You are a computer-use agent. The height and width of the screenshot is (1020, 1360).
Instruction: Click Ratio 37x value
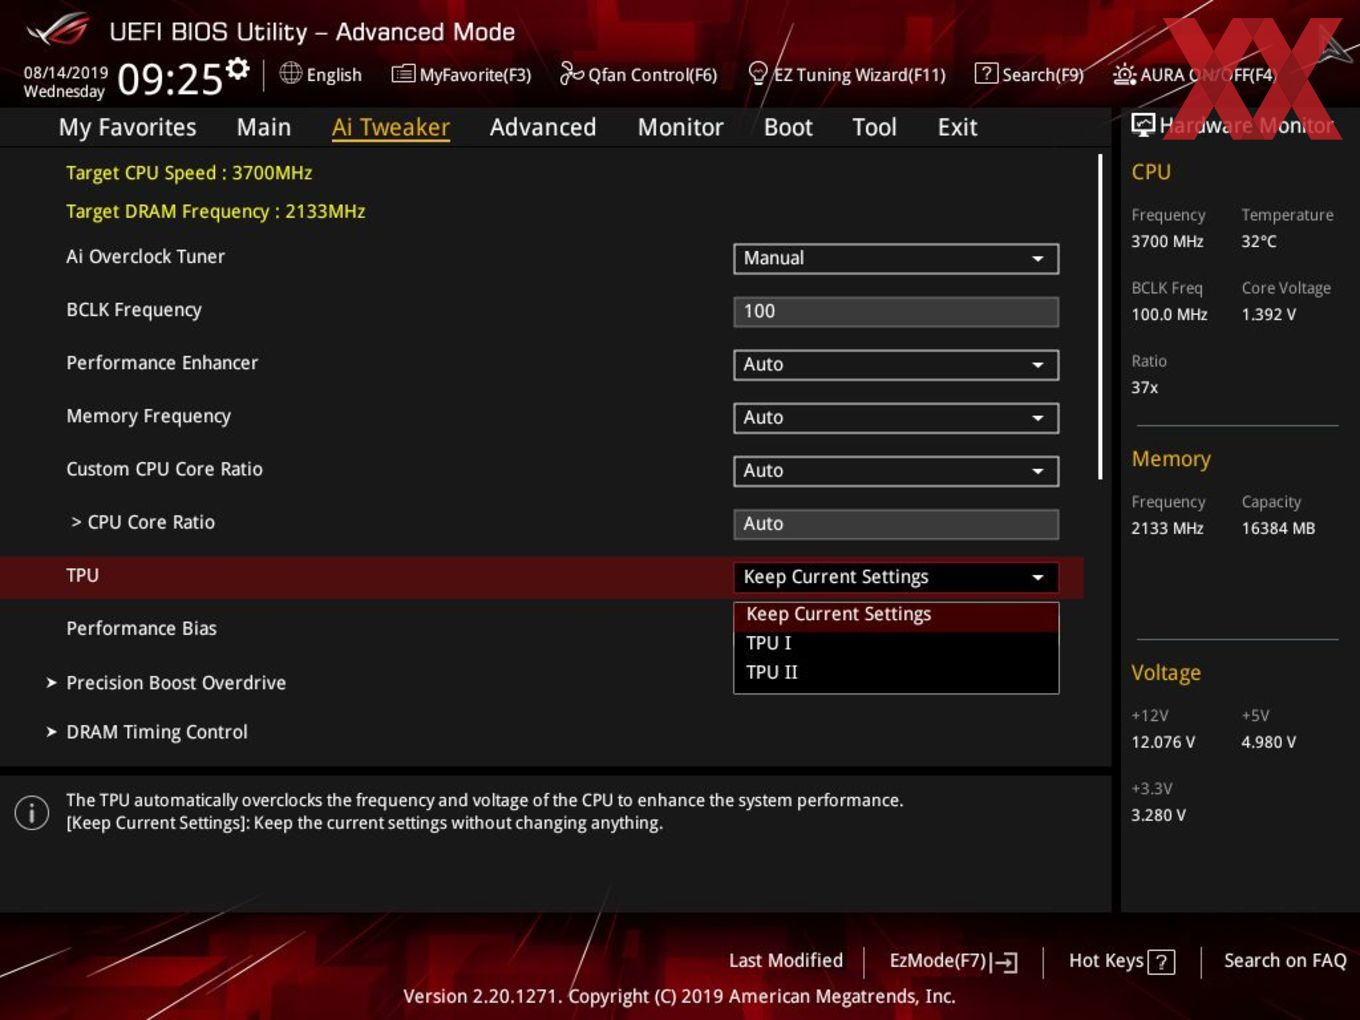click(1145, 388)
